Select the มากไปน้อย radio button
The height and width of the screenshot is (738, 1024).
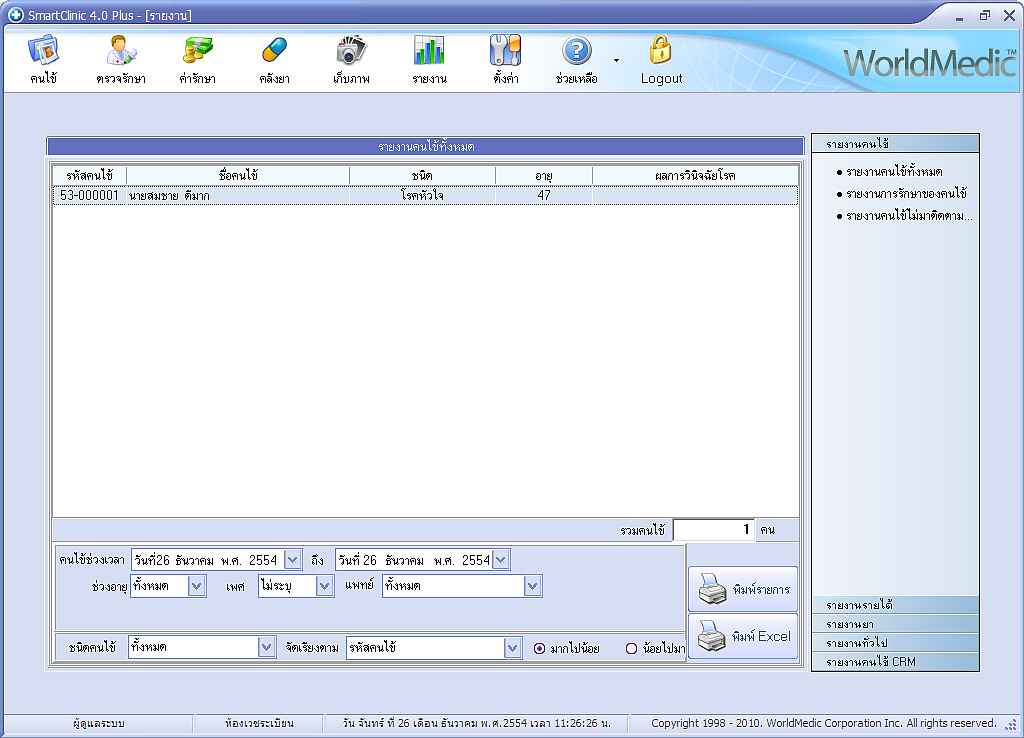[540, 648]
